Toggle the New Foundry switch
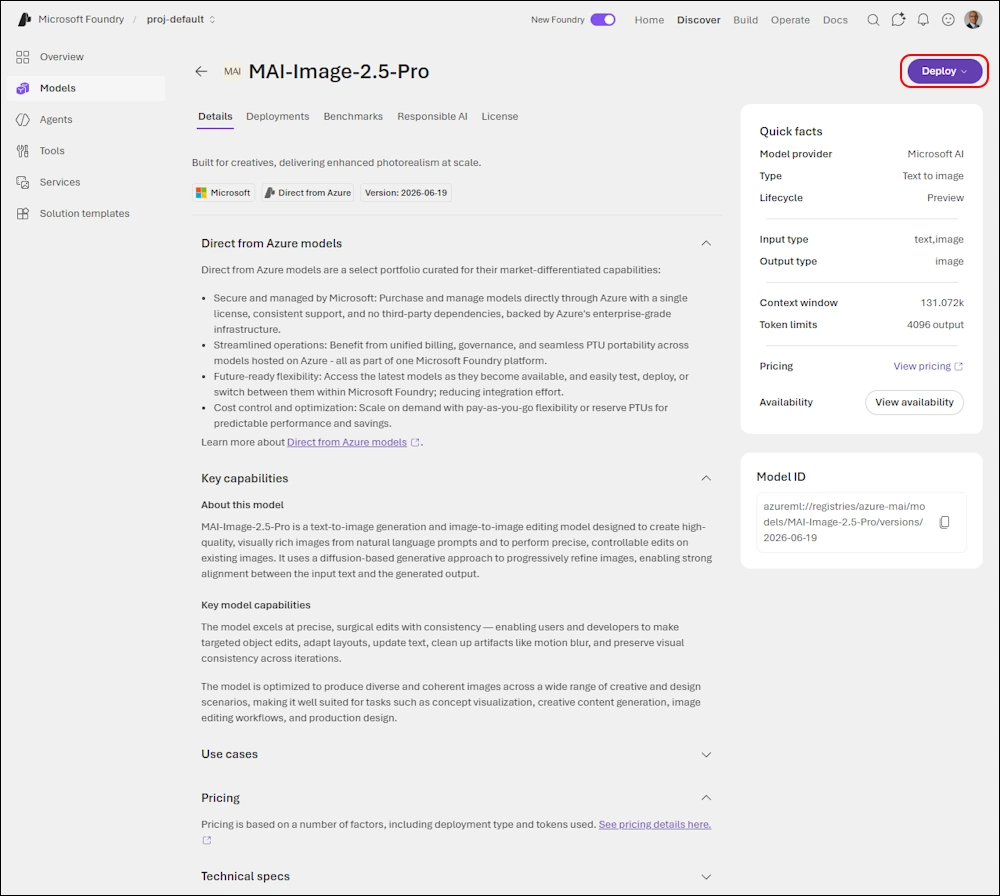 (603, 20)
